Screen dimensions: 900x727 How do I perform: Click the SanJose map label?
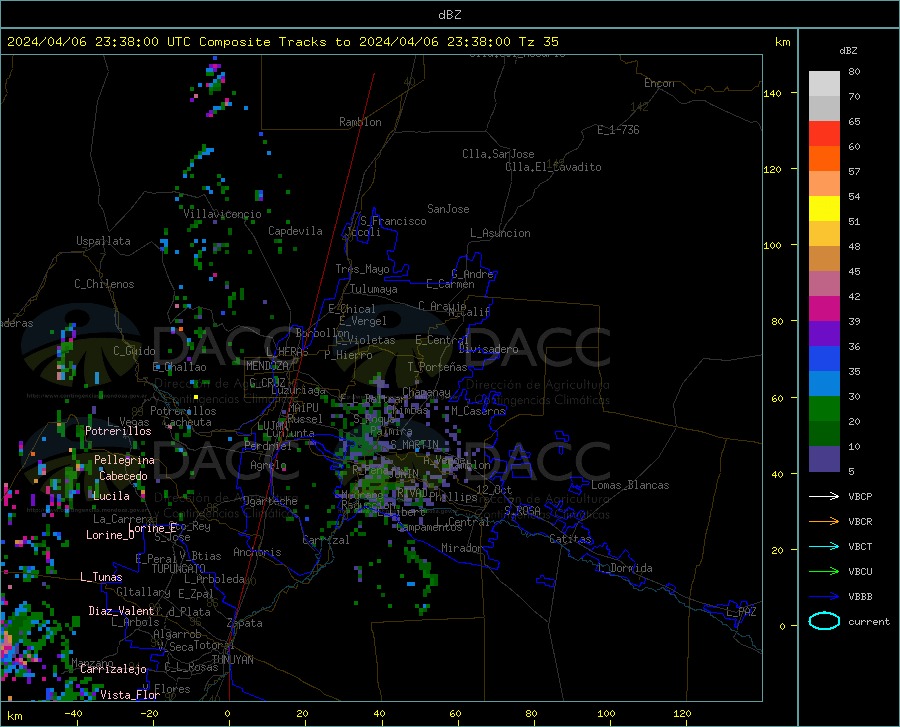pyautogui.click(x=448, y=209)
